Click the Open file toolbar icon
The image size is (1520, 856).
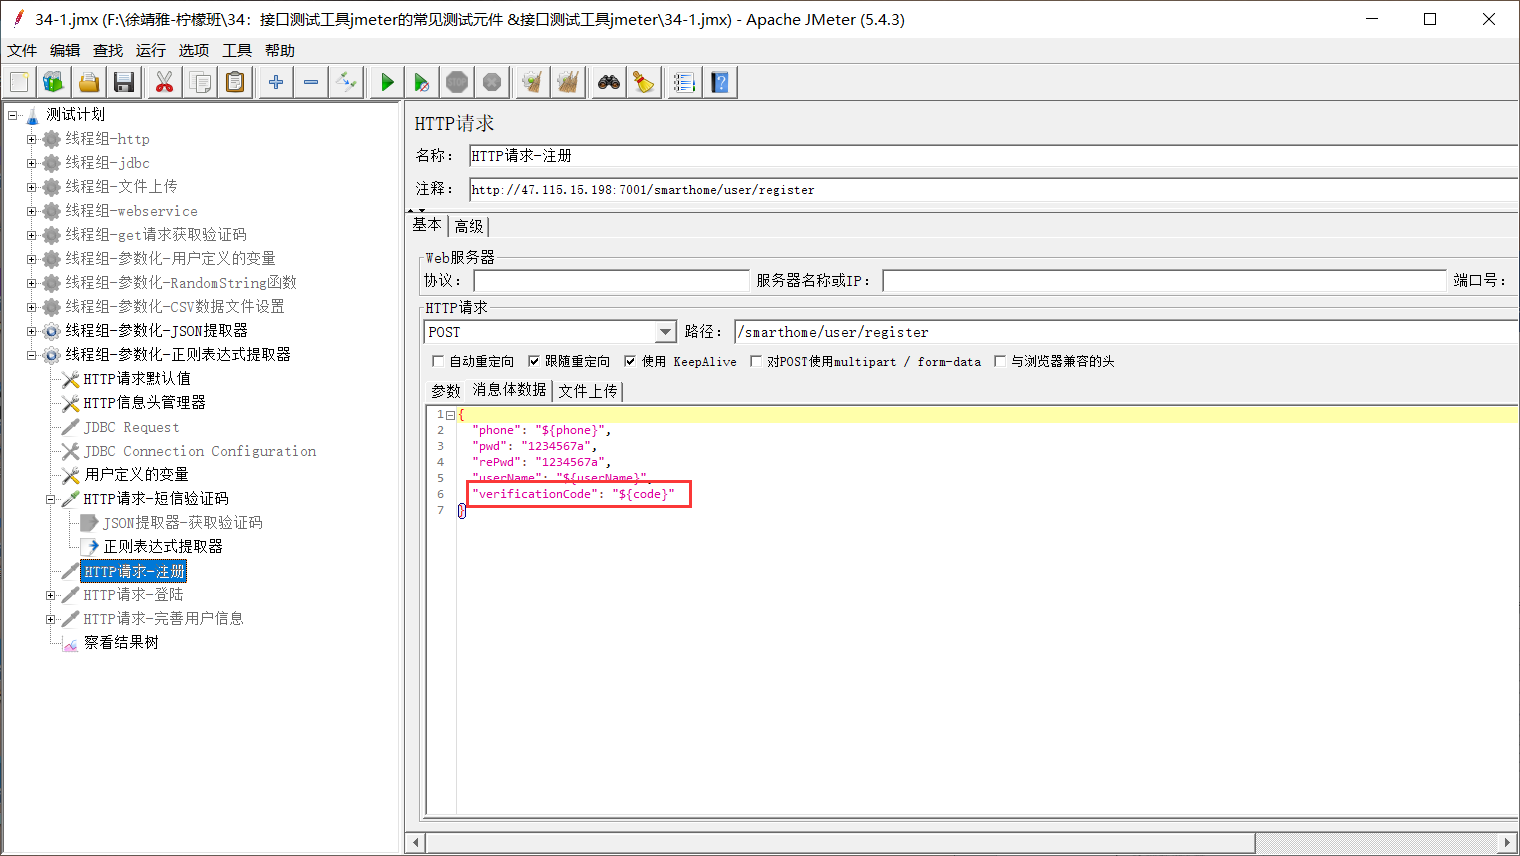click(x=89, y=82)
